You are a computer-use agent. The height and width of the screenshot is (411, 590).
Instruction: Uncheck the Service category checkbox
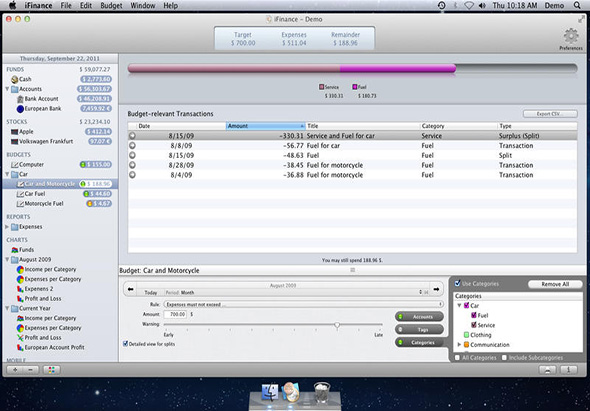474,325
